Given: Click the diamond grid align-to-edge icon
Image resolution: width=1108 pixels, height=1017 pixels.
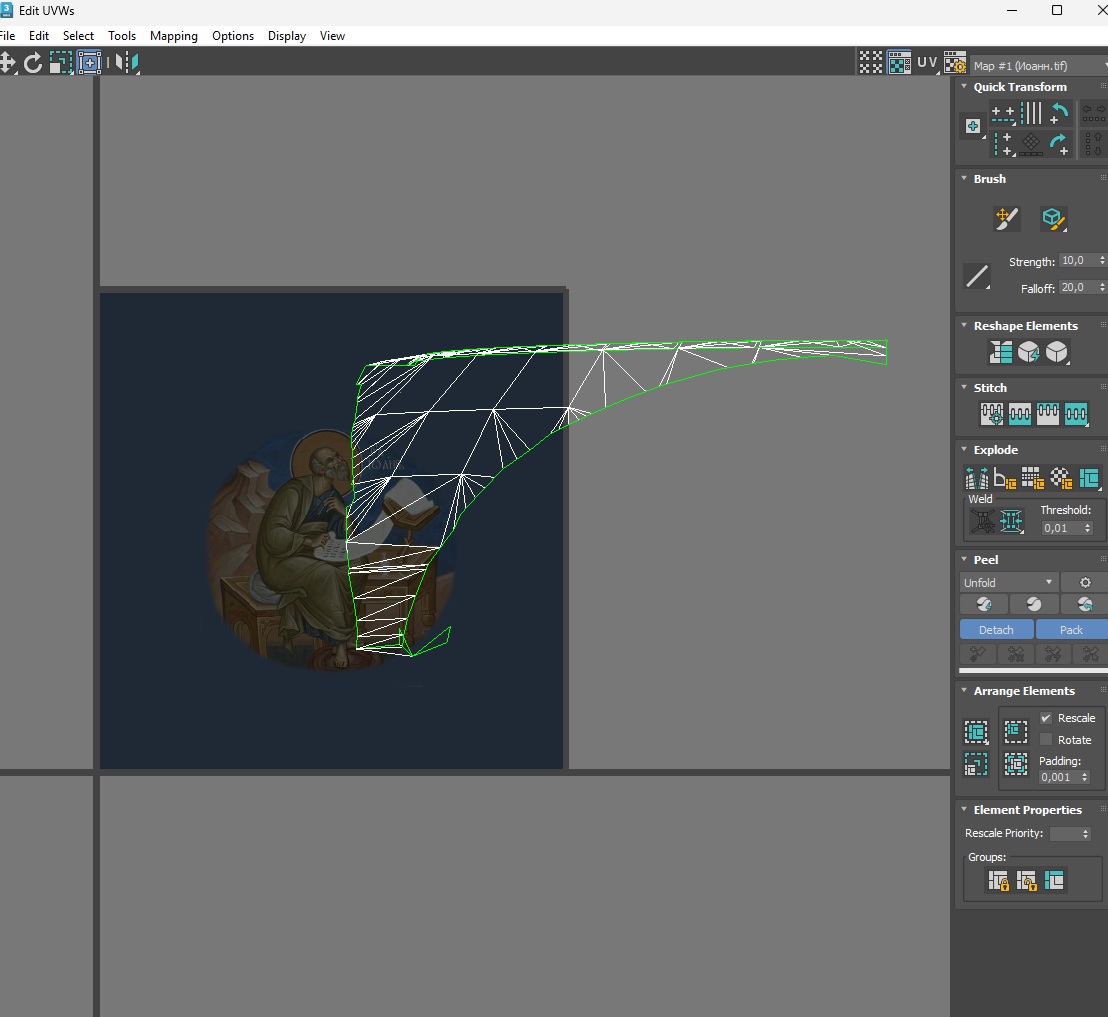Looking at the screenshot, I should coord(1031,143).
